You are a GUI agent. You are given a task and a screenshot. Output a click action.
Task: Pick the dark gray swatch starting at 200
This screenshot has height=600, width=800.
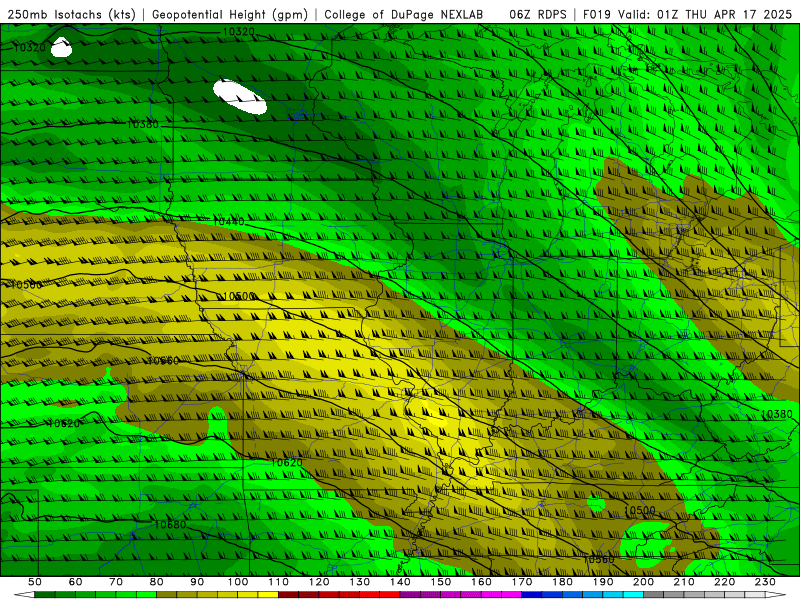(x=654, y=595)
